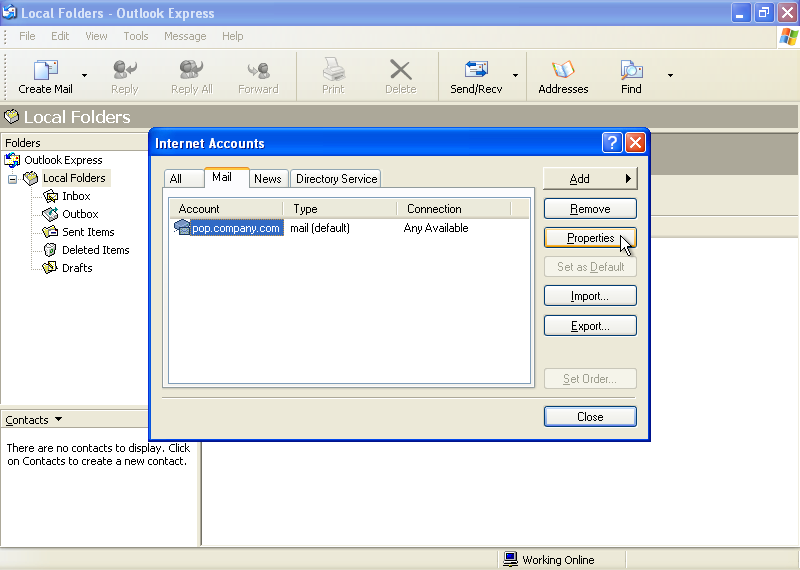This screenshot has height=570, width=800.
Task: Click the Properties button
Action: (x=590, y=238)
